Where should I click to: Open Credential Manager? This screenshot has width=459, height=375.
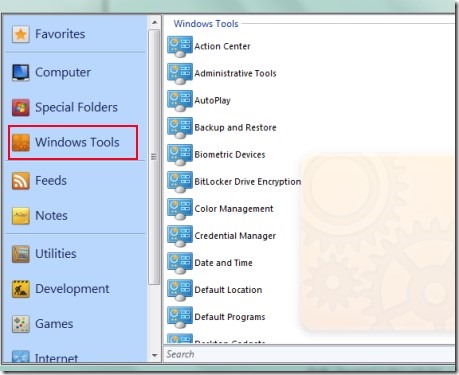[x=235, y=236]
